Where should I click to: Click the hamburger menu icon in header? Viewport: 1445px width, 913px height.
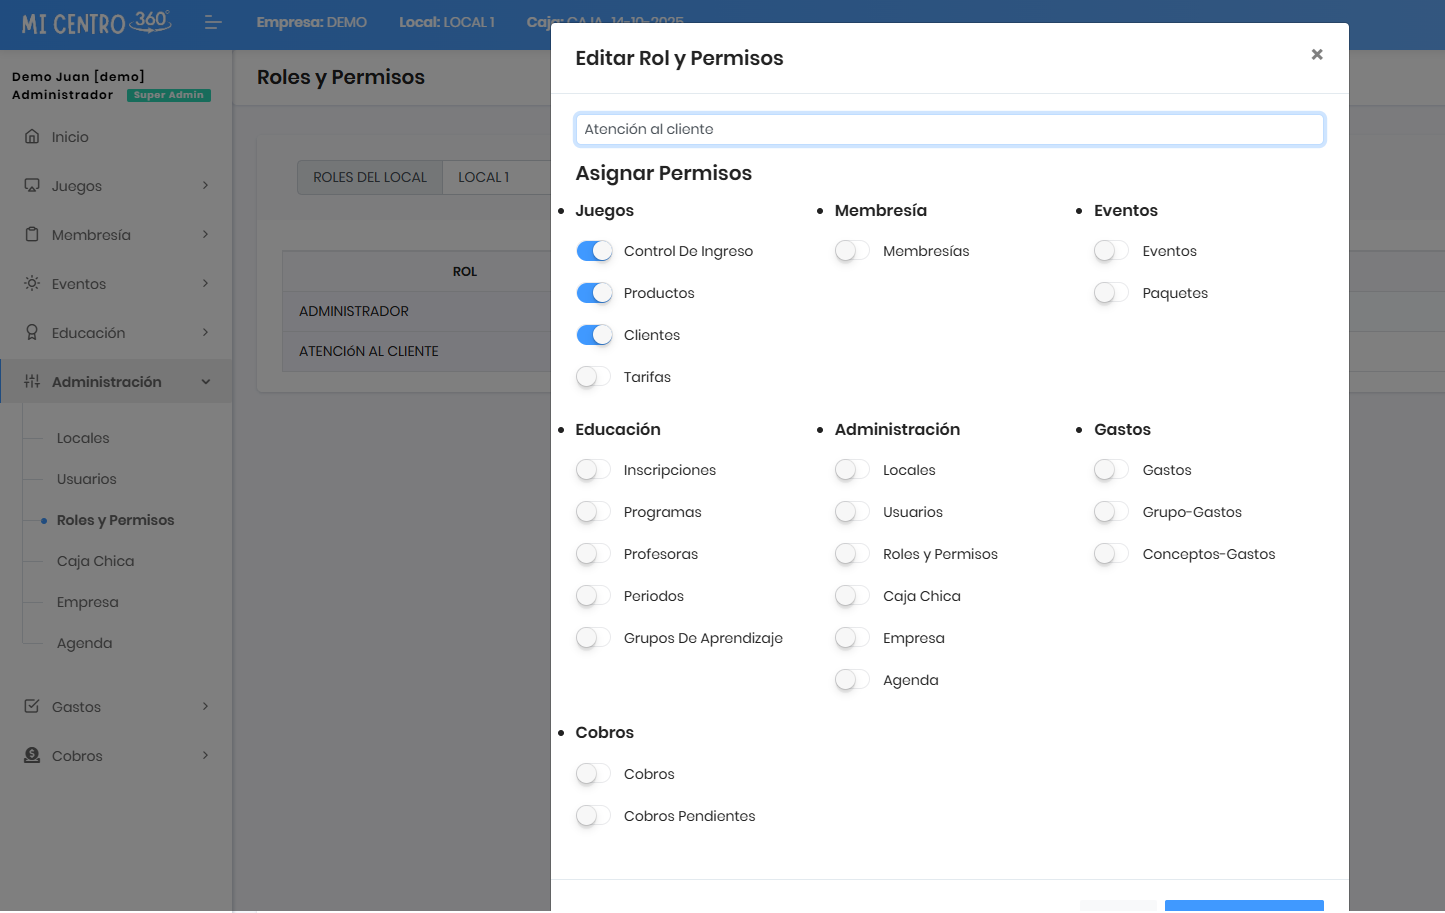click(x=213, y=22)
